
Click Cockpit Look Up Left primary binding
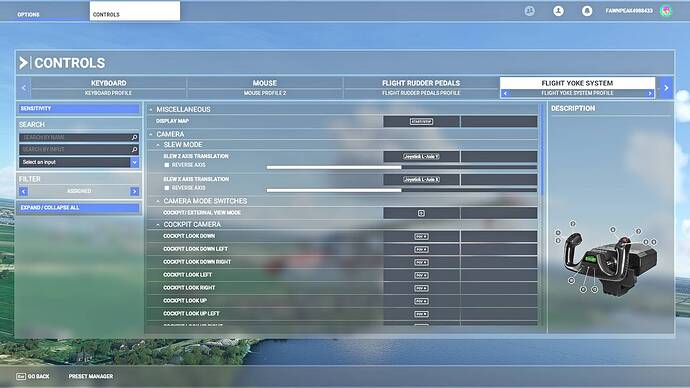pos(421,314)
